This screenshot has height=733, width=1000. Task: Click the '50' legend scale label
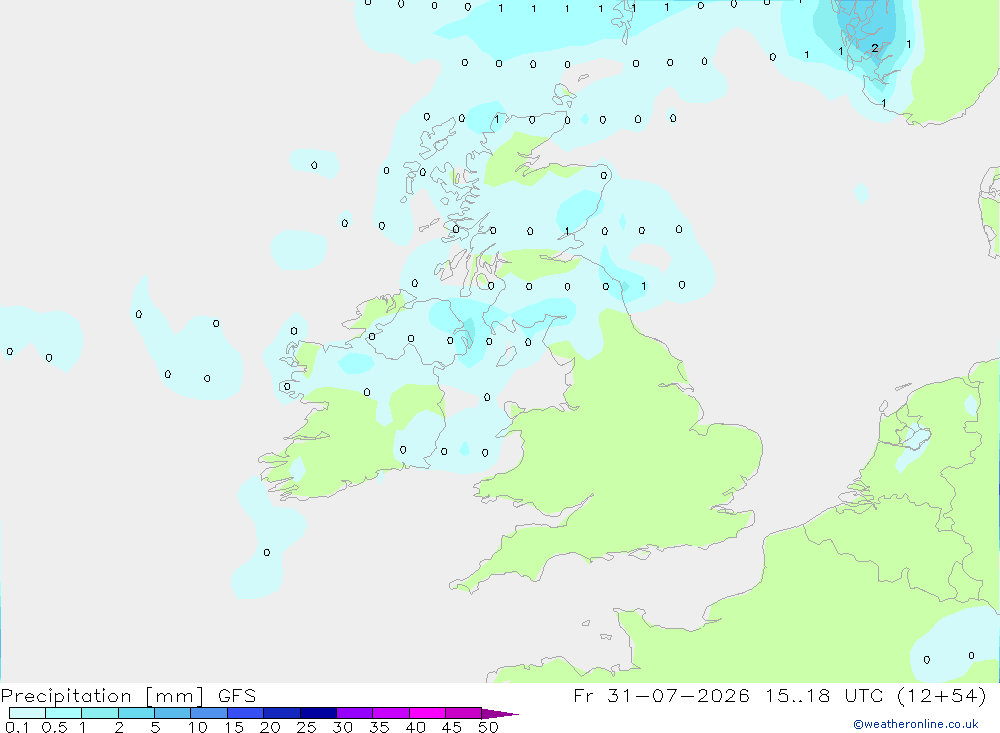[x=488, y=727]
